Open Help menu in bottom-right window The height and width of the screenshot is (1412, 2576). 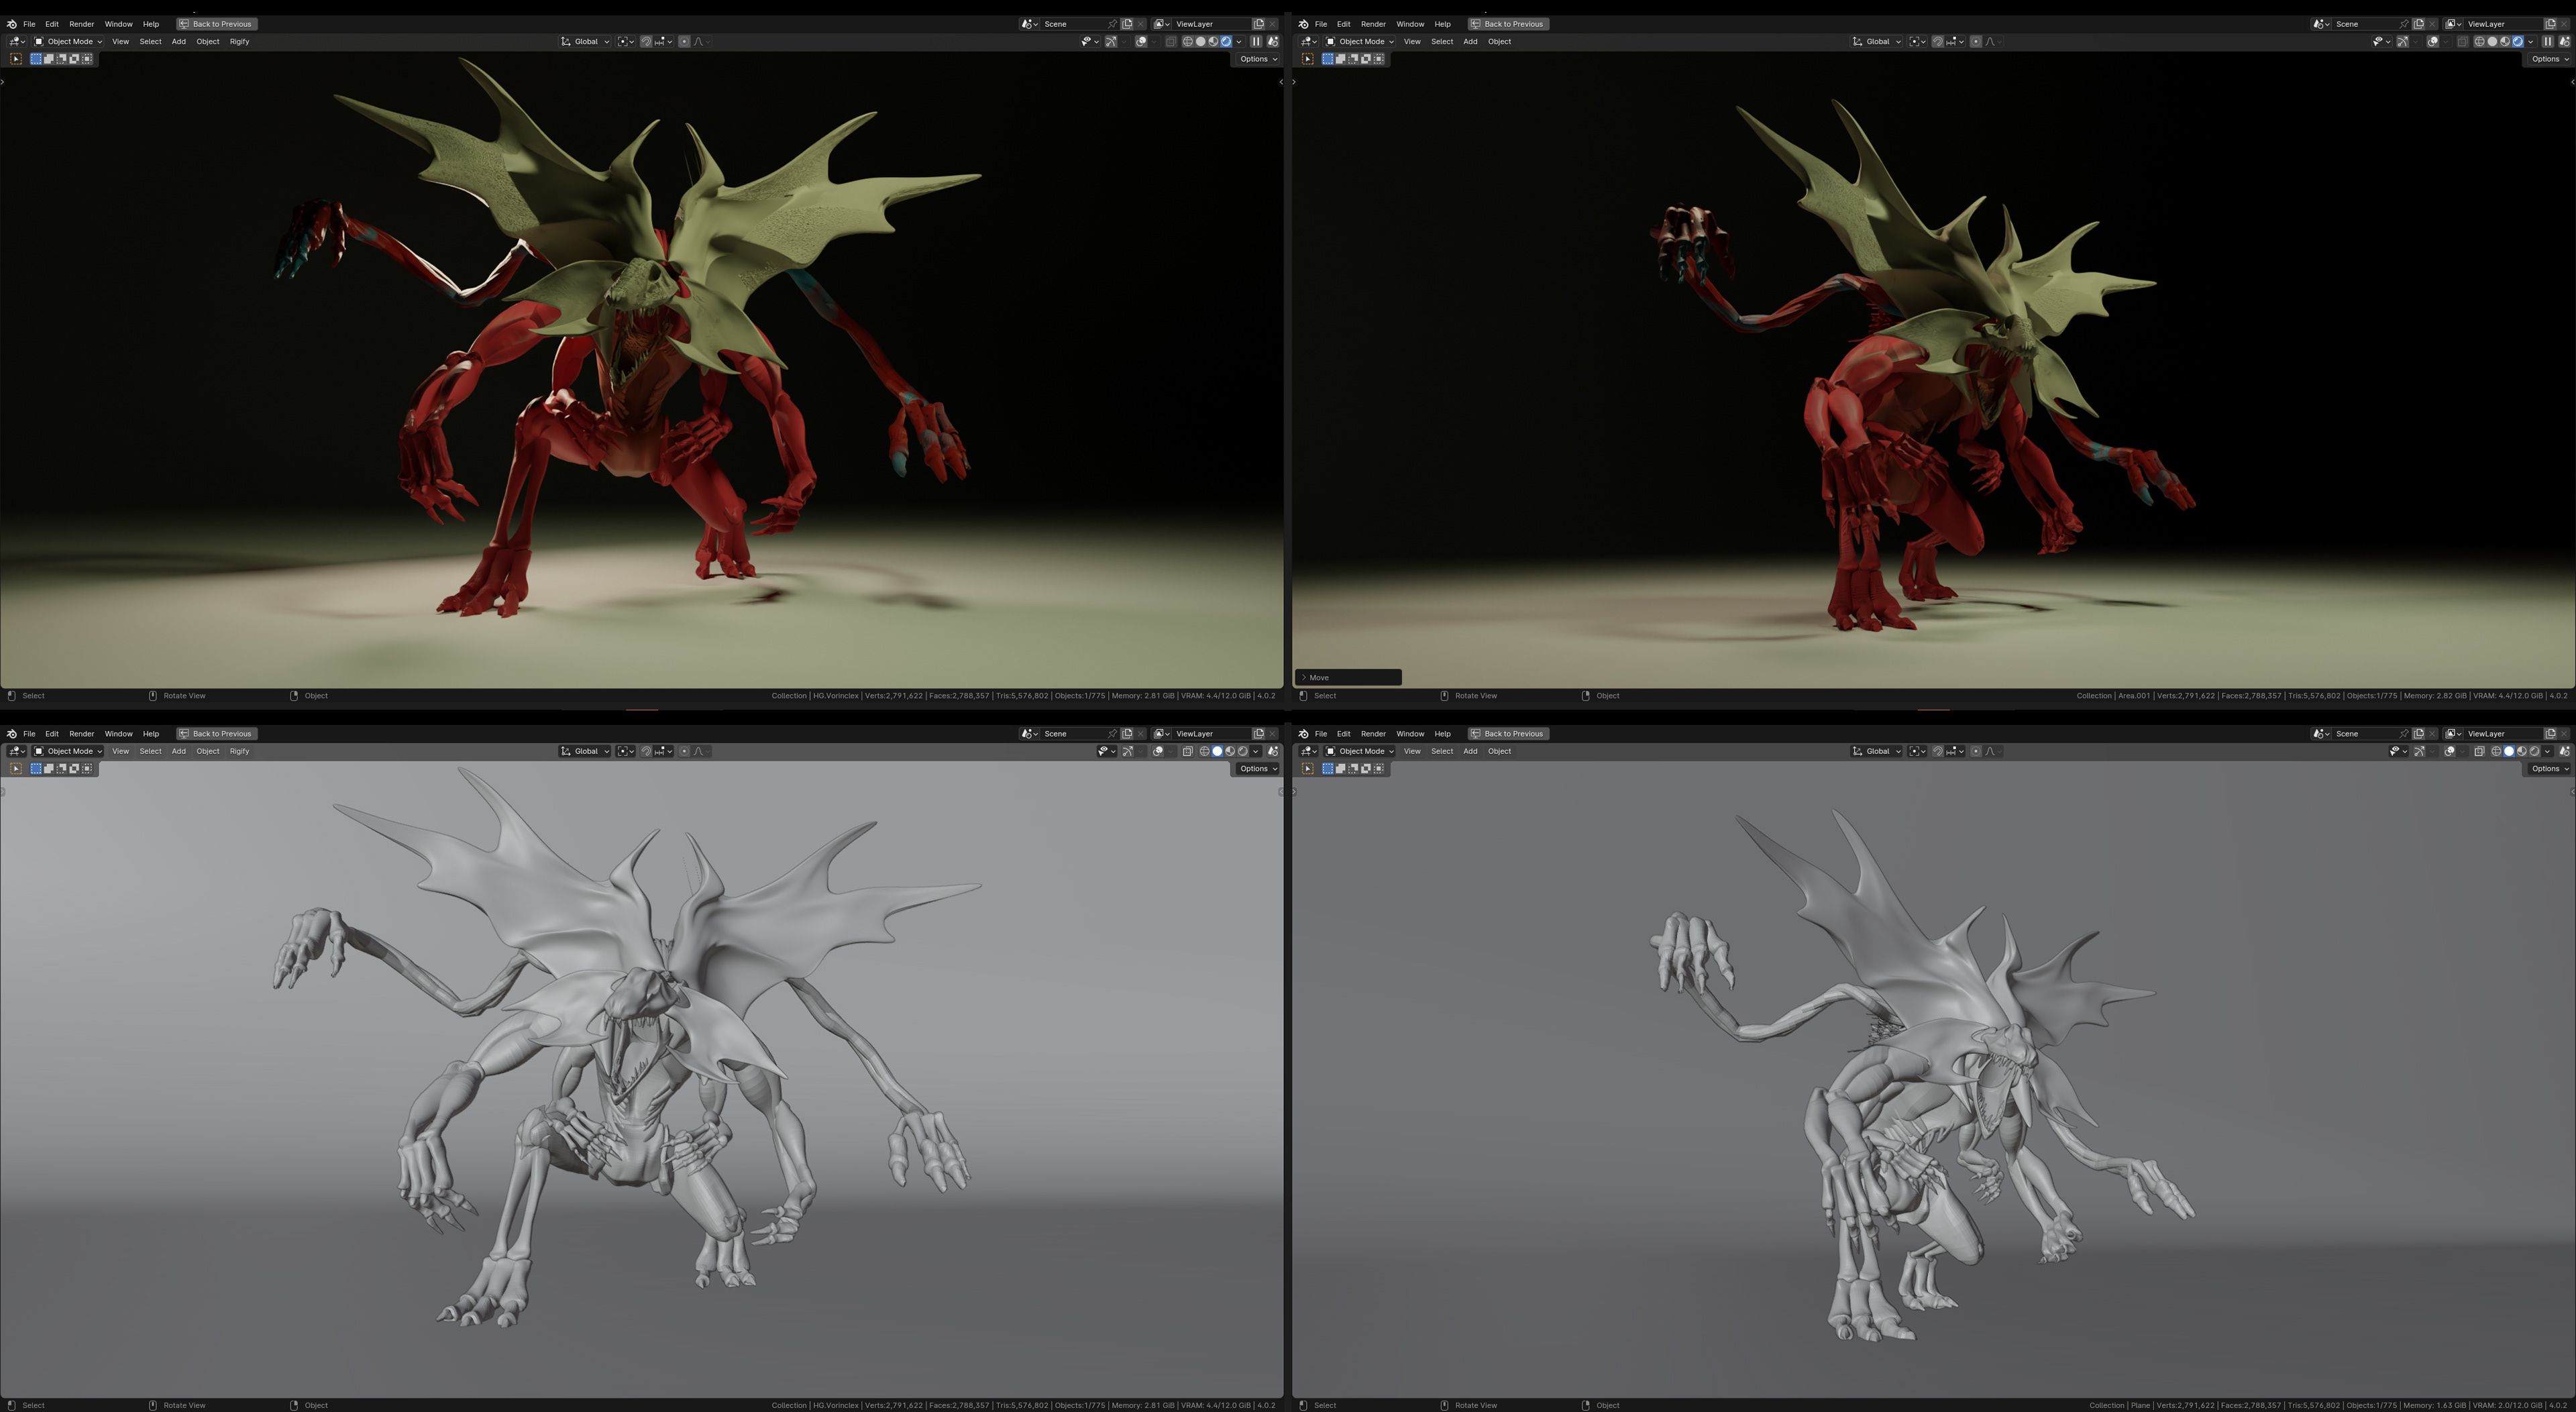click(x=1442, y=733)
